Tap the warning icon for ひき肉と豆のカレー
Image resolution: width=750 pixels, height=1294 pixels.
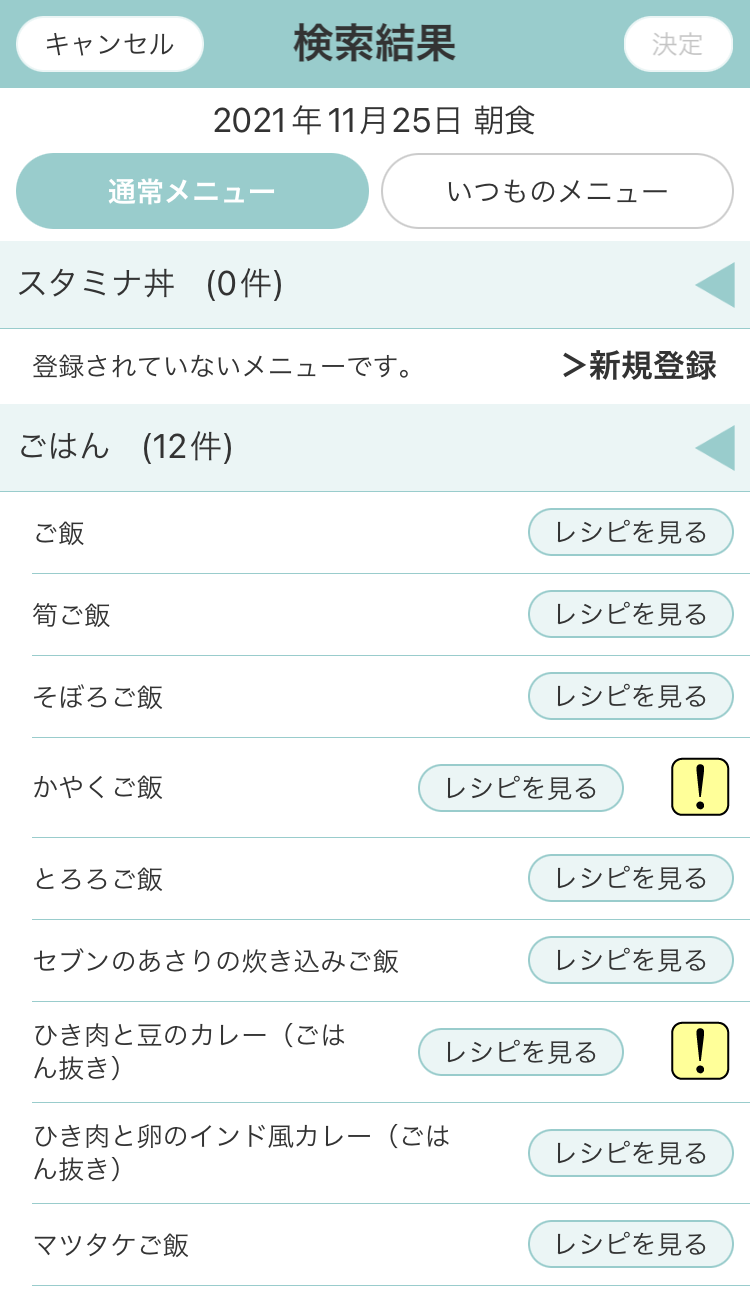point(699,1051)
